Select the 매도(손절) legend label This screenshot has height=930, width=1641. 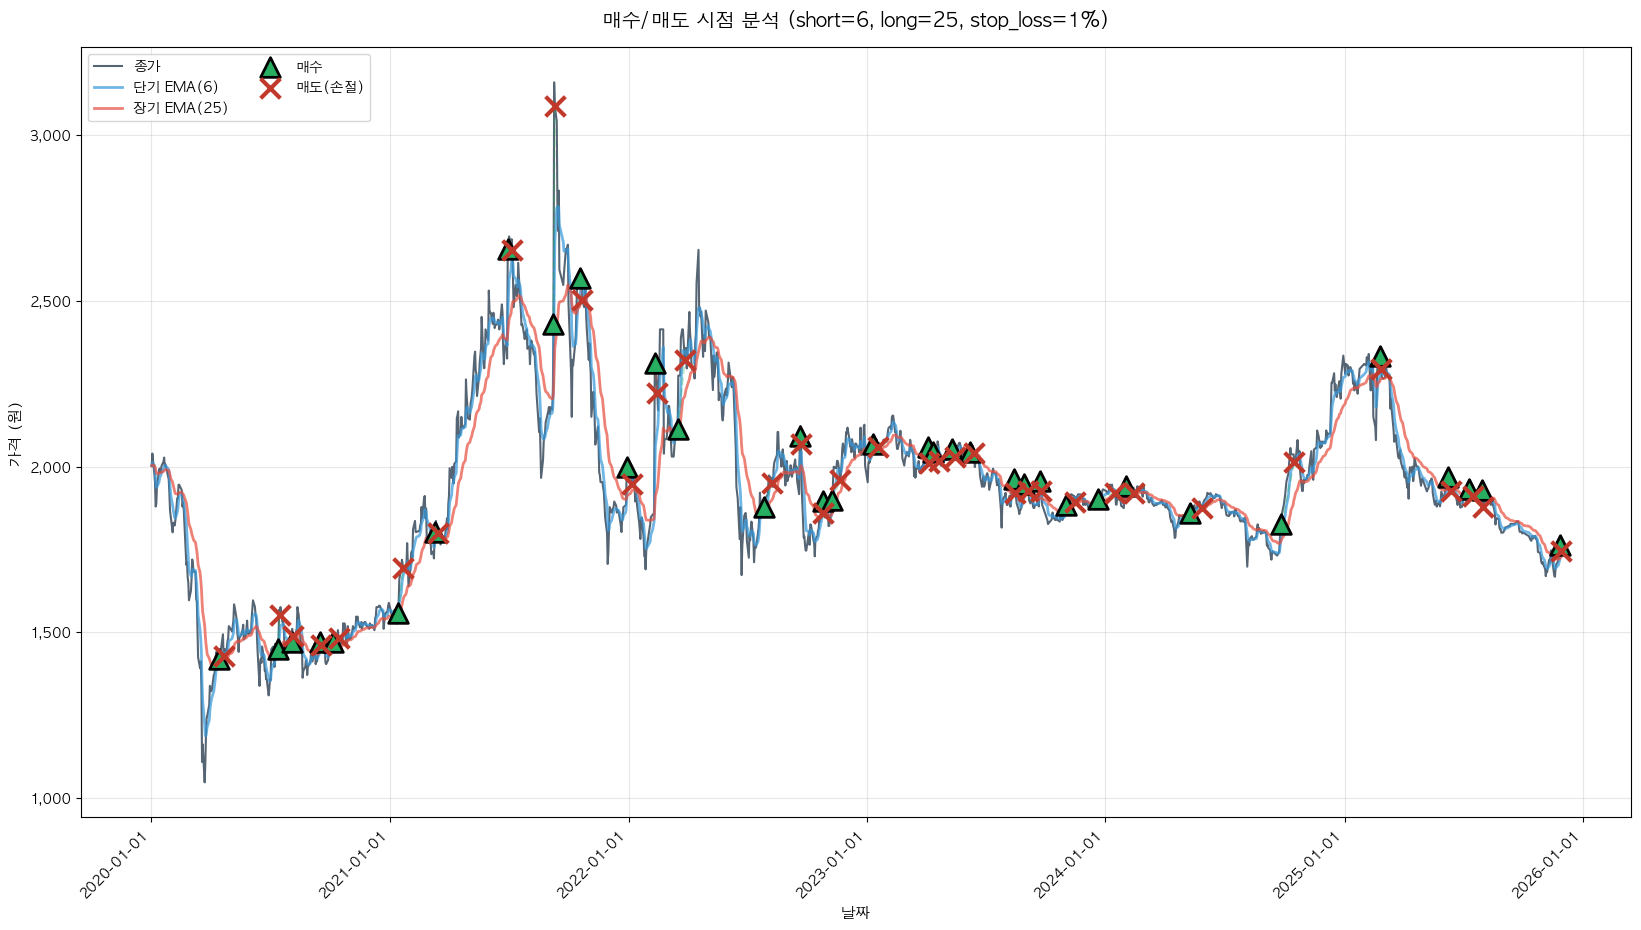pyautogui.click(x=329, y=88)
